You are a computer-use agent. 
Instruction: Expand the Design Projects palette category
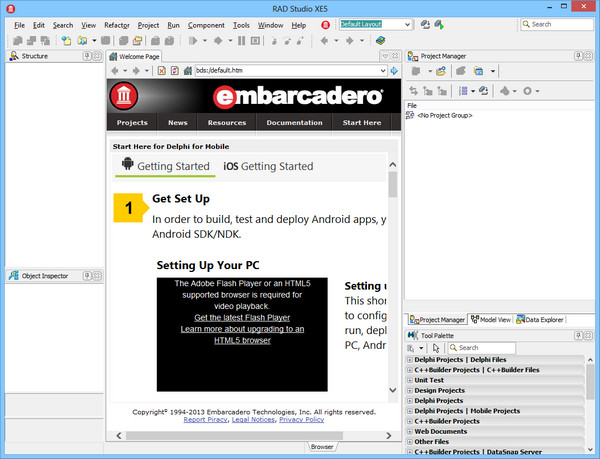point(410,390)
